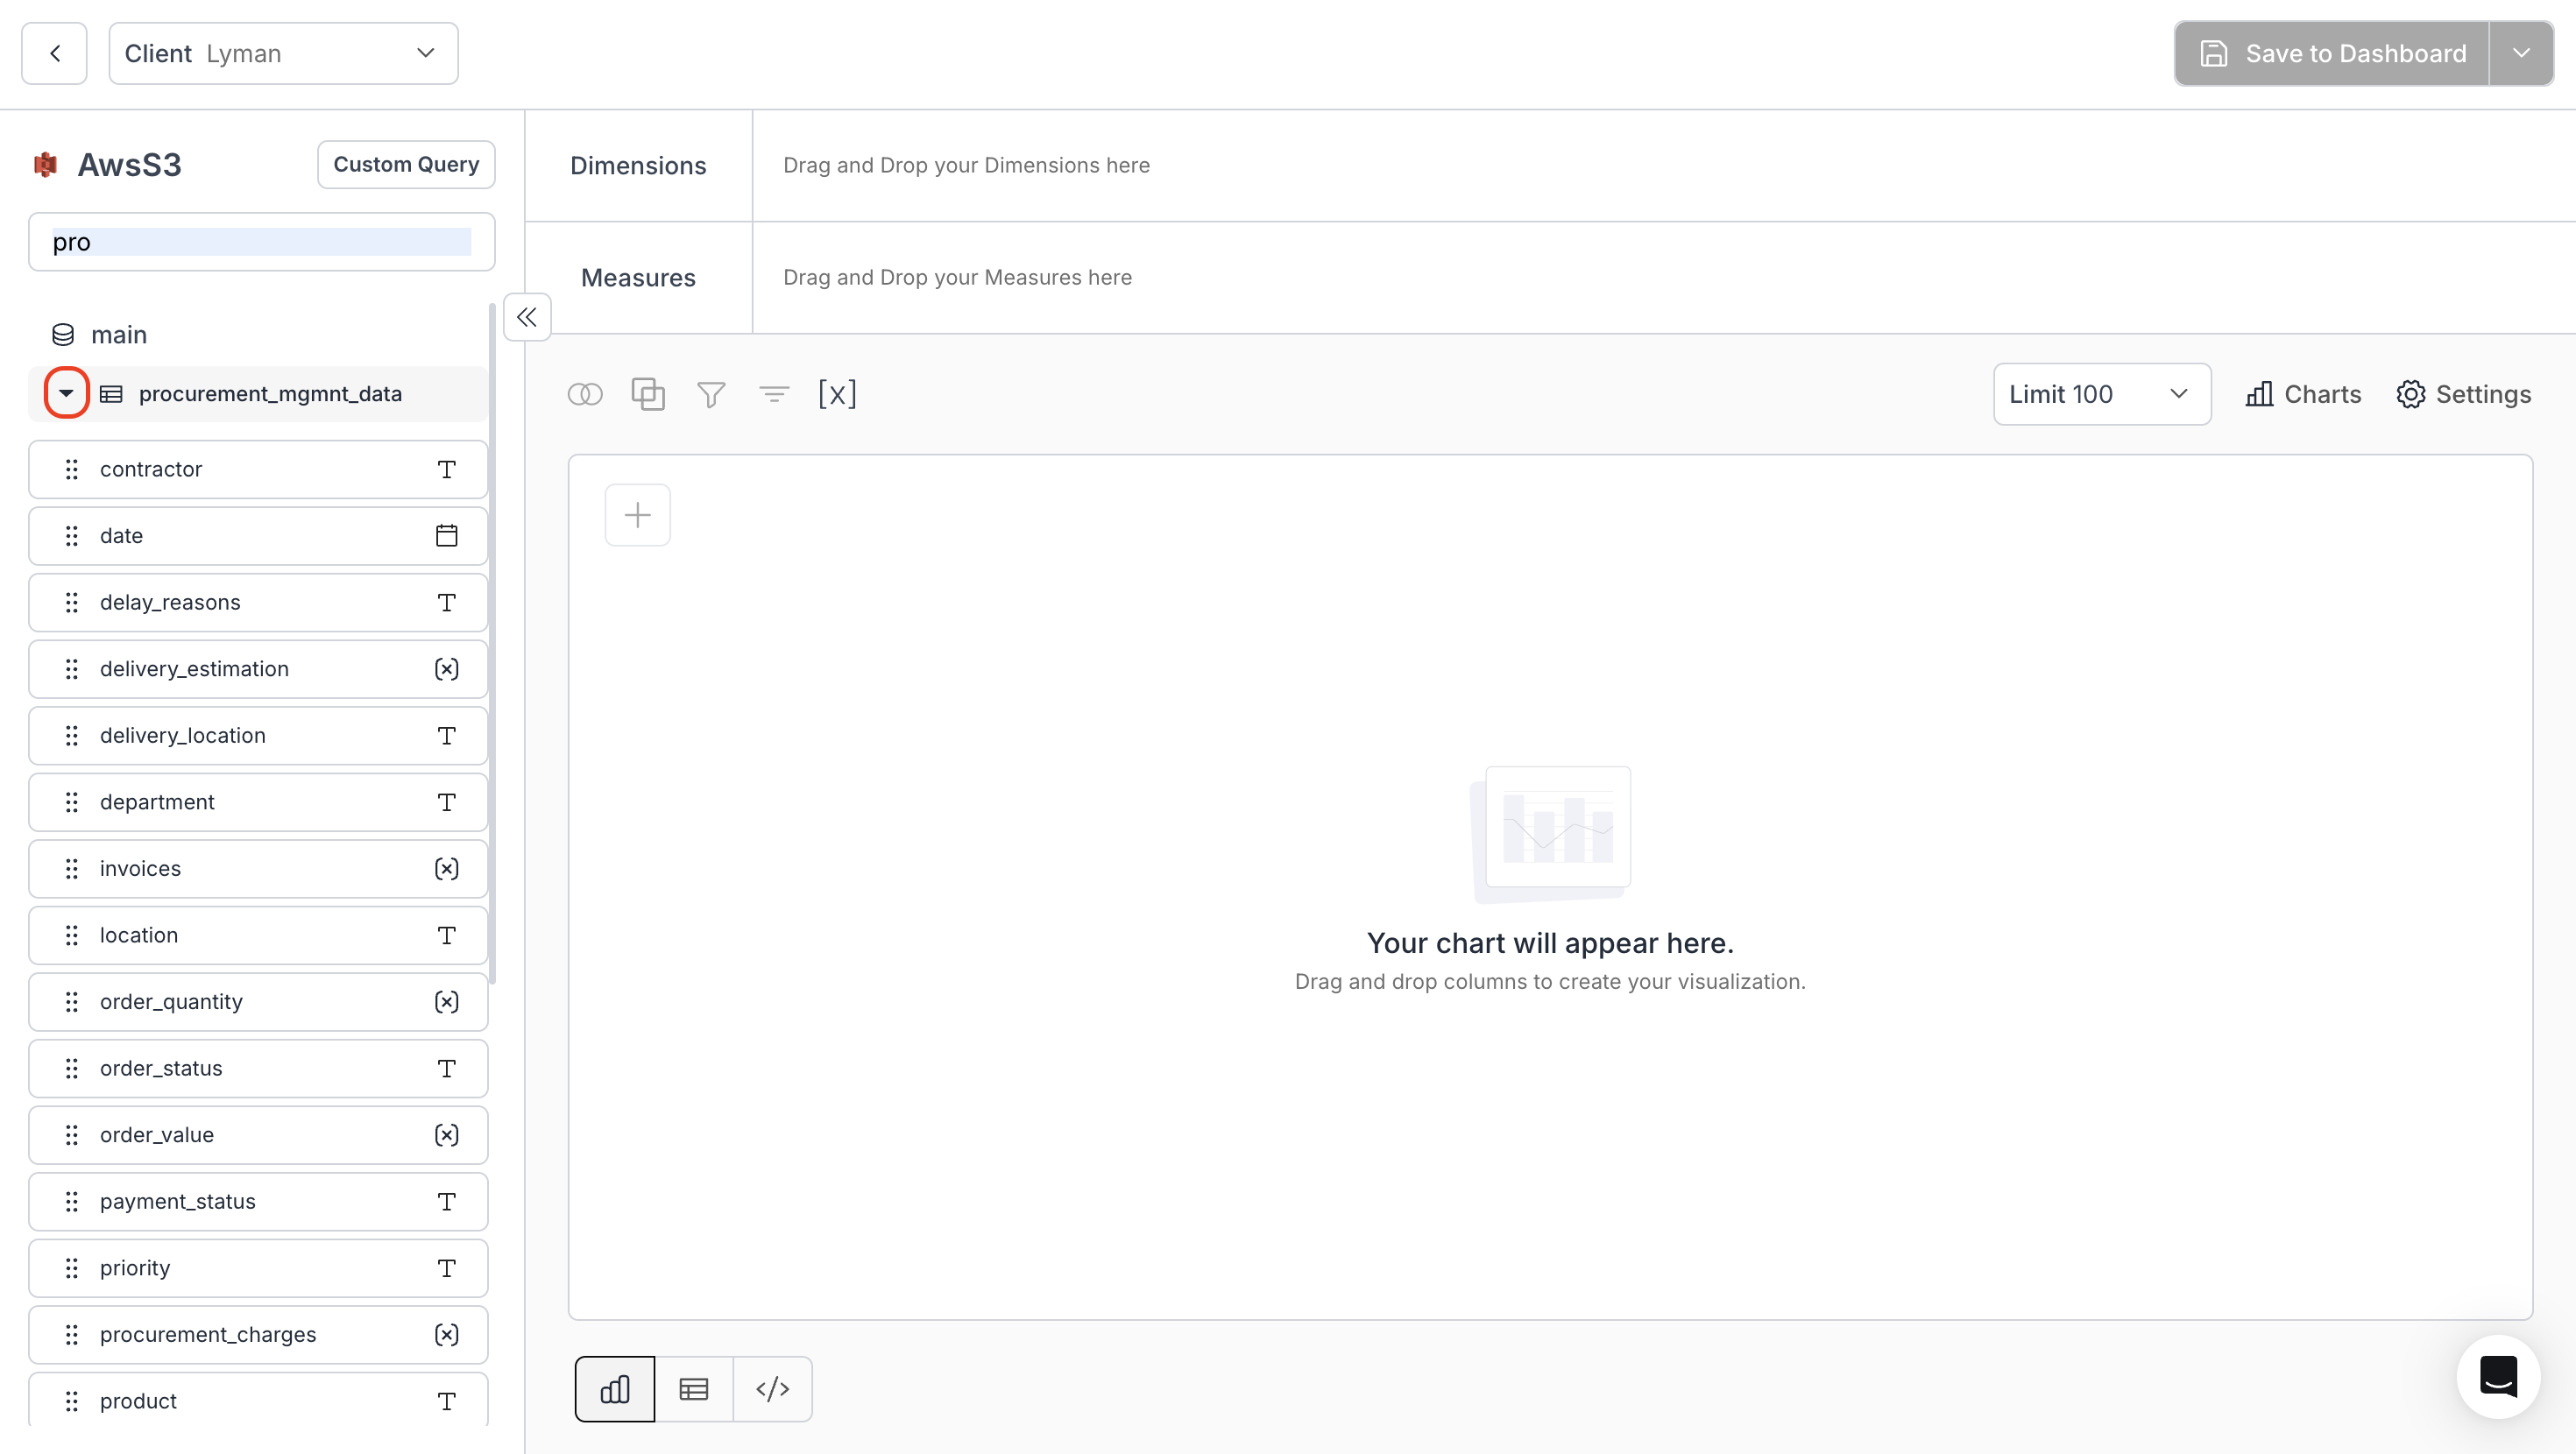
Task: Click the sort lines icon
Action: tap(774, 394)
